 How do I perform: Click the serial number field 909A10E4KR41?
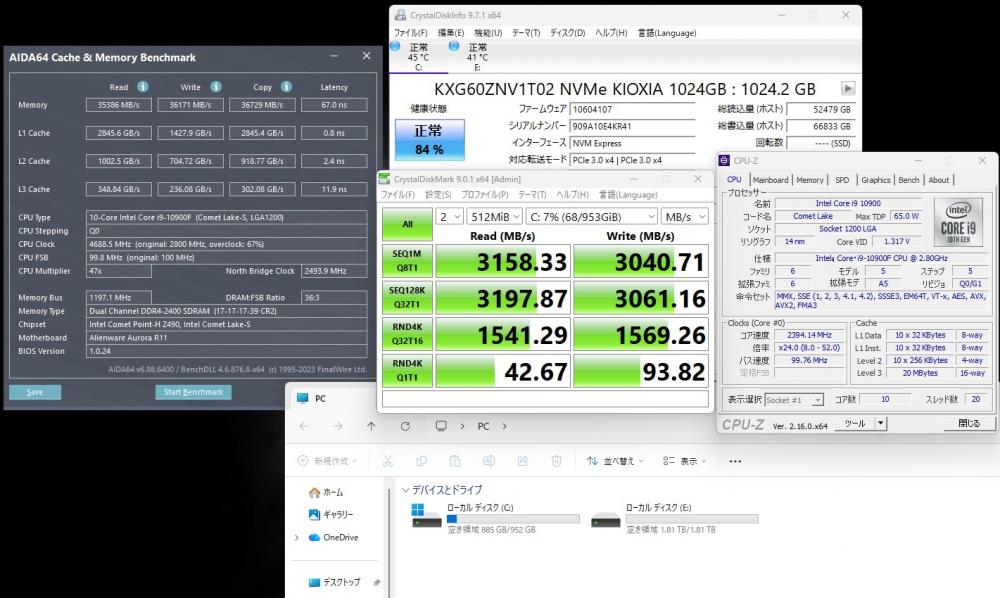tap(632, 126)
